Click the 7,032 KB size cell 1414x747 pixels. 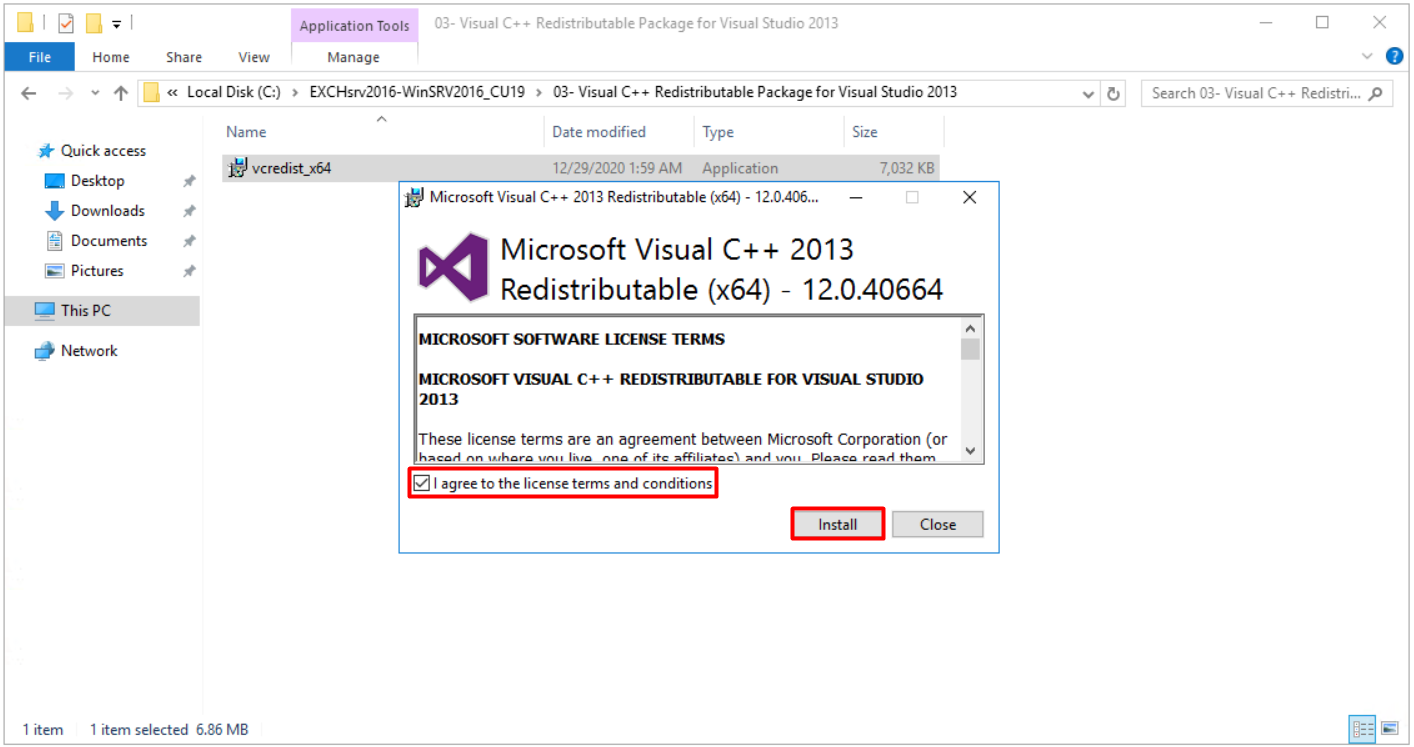pyautogui.click(x=907, y=168)
